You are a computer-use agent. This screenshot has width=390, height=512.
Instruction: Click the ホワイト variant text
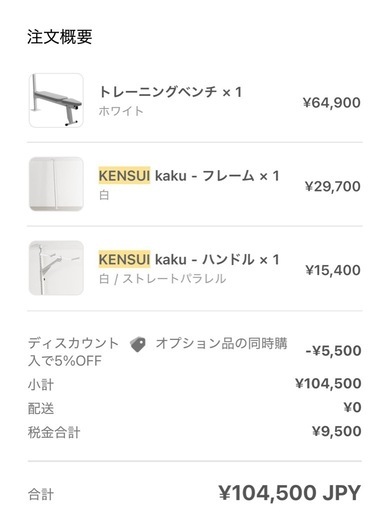pos(121,111)
